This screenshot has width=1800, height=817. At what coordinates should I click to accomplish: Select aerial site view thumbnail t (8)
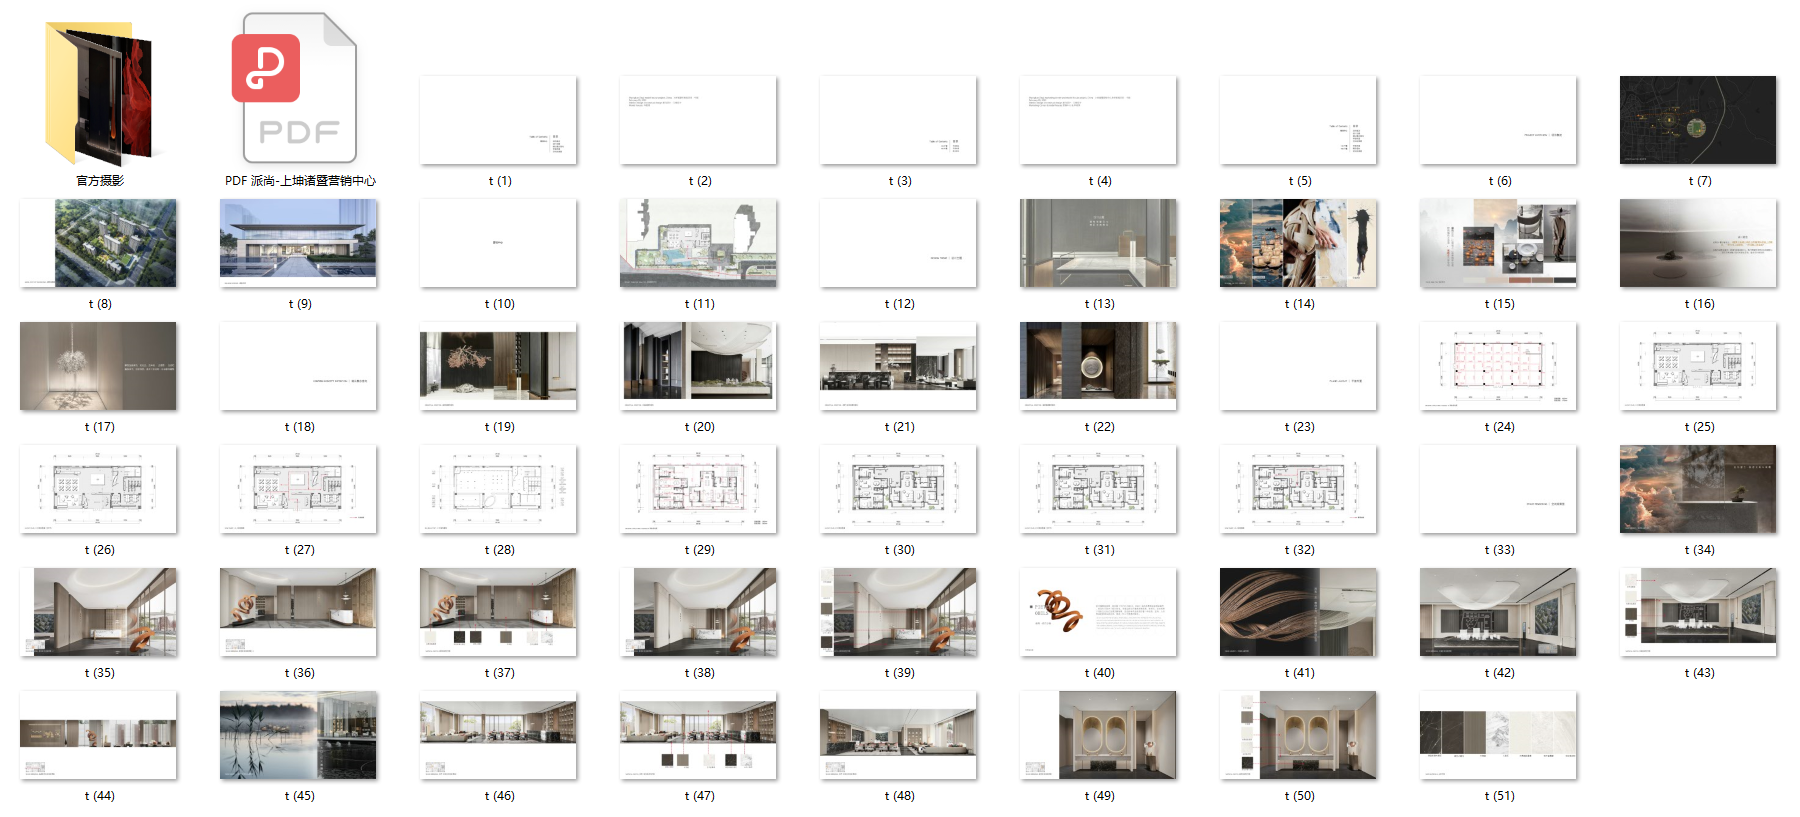click(x=99, y=243)
